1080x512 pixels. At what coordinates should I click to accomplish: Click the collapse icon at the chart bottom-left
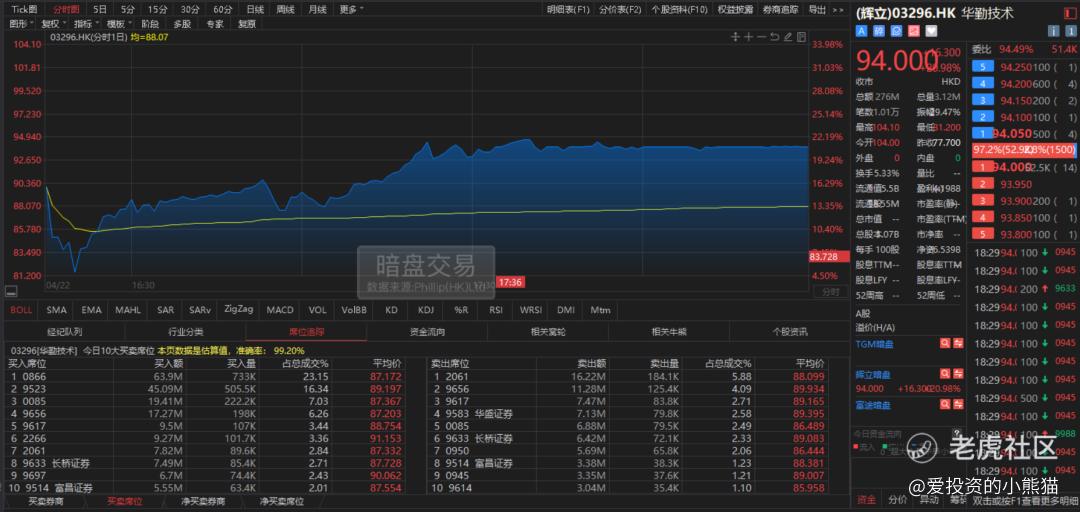coord(10,292)
